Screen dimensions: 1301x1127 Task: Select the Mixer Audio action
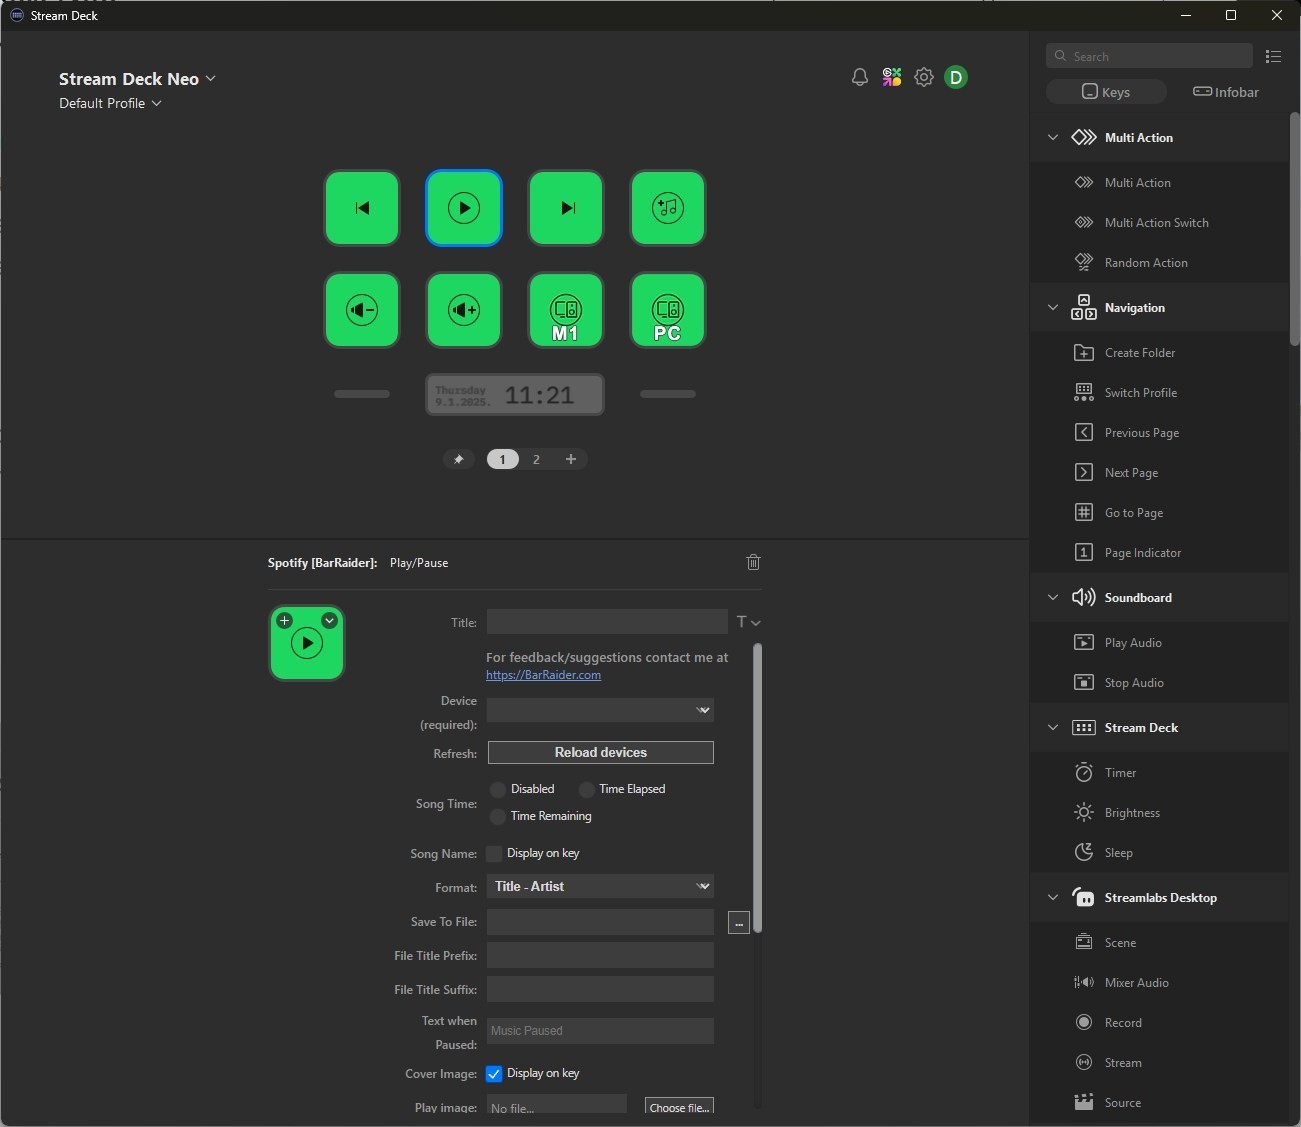click(1136, 983)
